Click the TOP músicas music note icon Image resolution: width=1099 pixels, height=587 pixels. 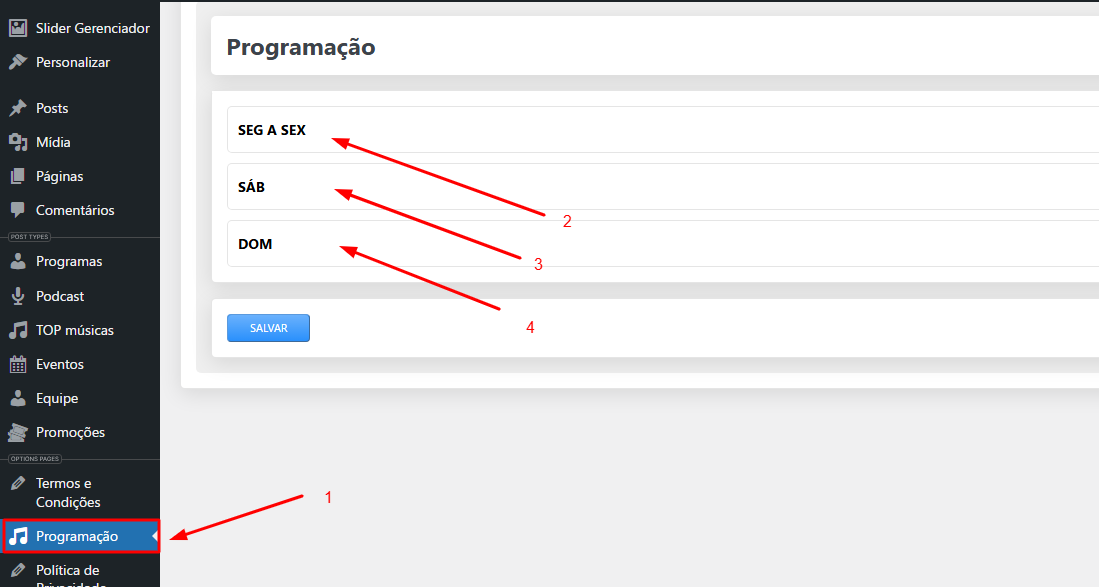18,330
